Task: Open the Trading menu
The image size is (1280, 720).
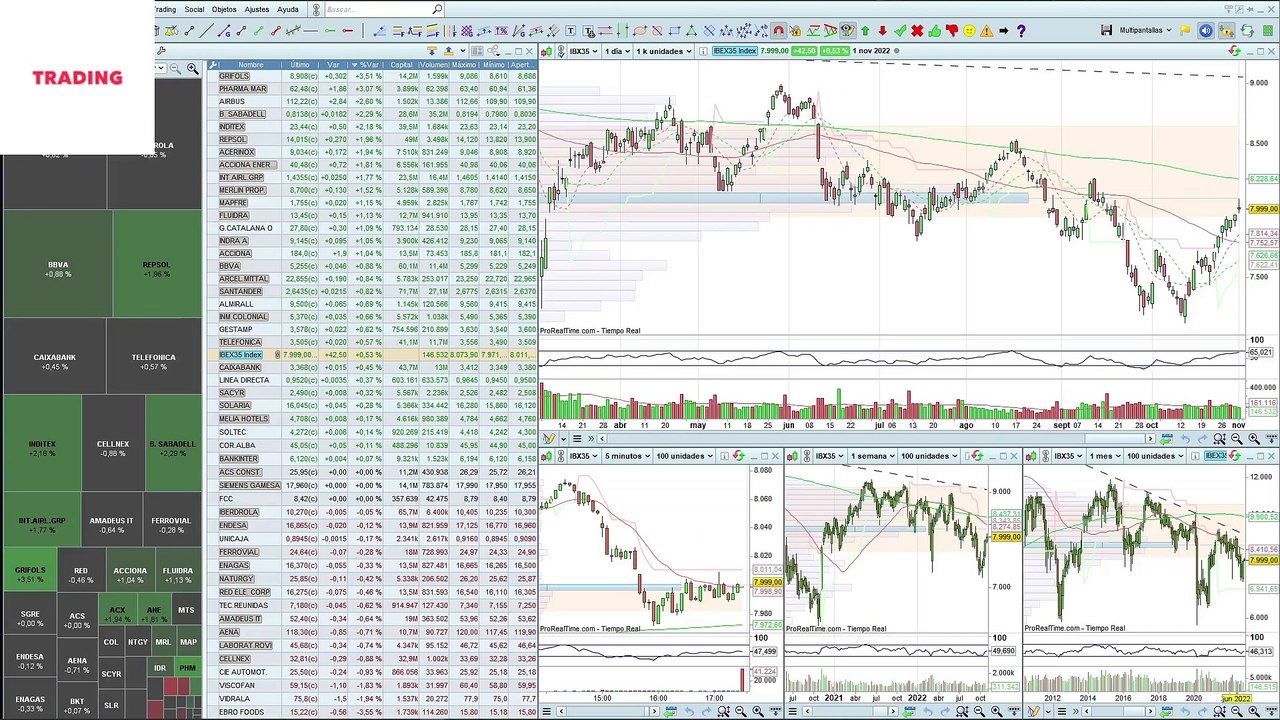Action: click(x=164, y=10)
